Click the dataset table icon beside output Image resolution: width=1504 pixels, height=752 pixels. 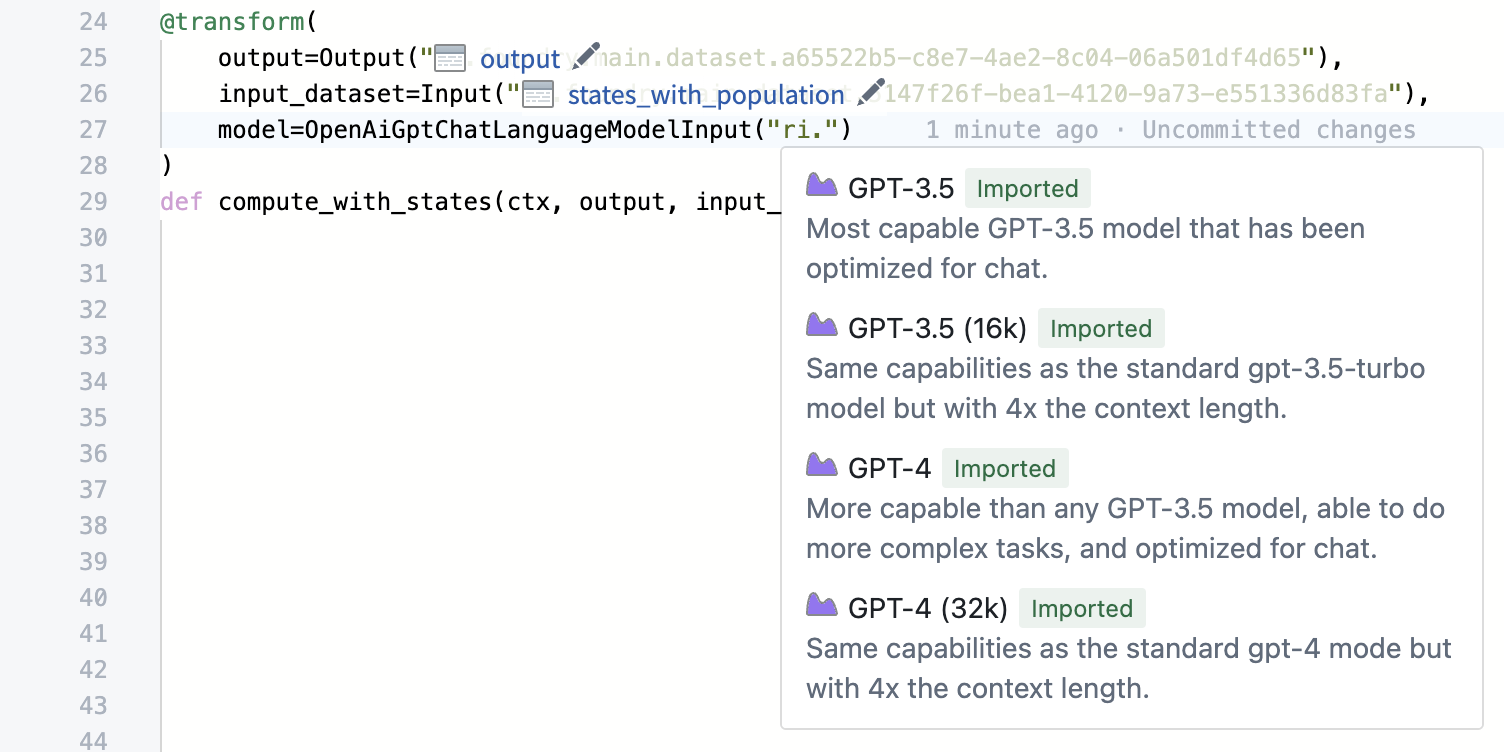tap(450, 59)
